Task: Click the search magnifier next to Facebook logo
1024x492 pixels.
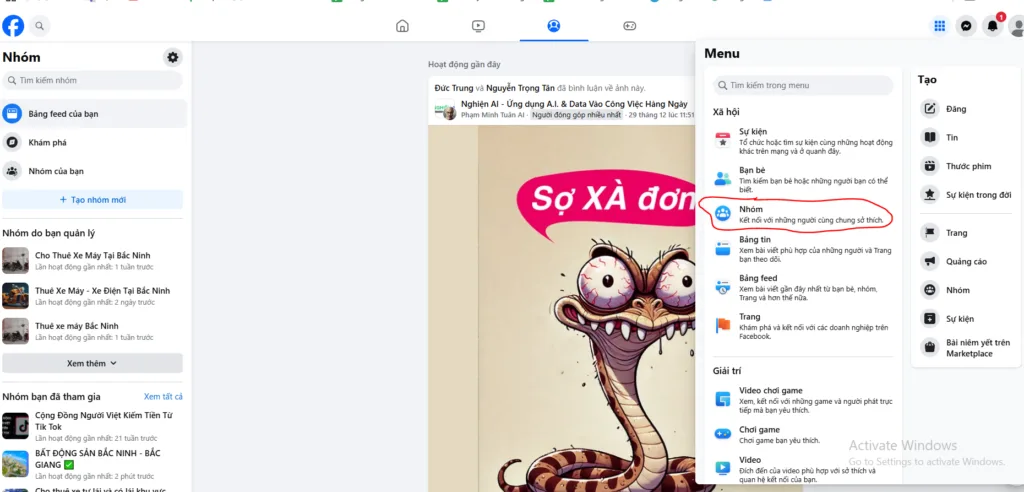Action: (40, 26)
